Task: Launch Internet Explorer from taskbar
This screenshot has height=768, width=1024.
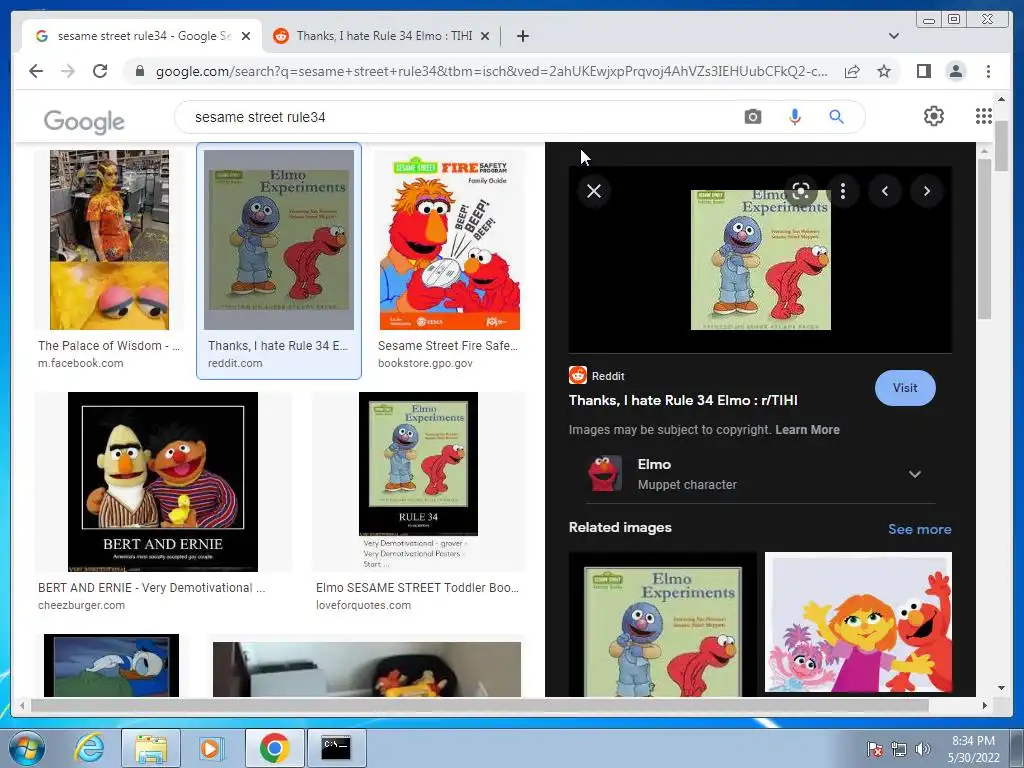Action: pos(88,748)
